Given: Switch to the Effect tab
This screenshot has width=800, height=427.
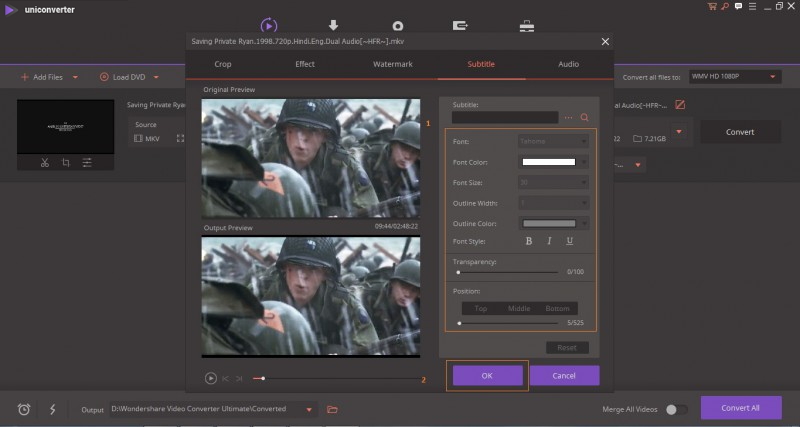Looking at the screenshot, I should [x=305, y=64].
